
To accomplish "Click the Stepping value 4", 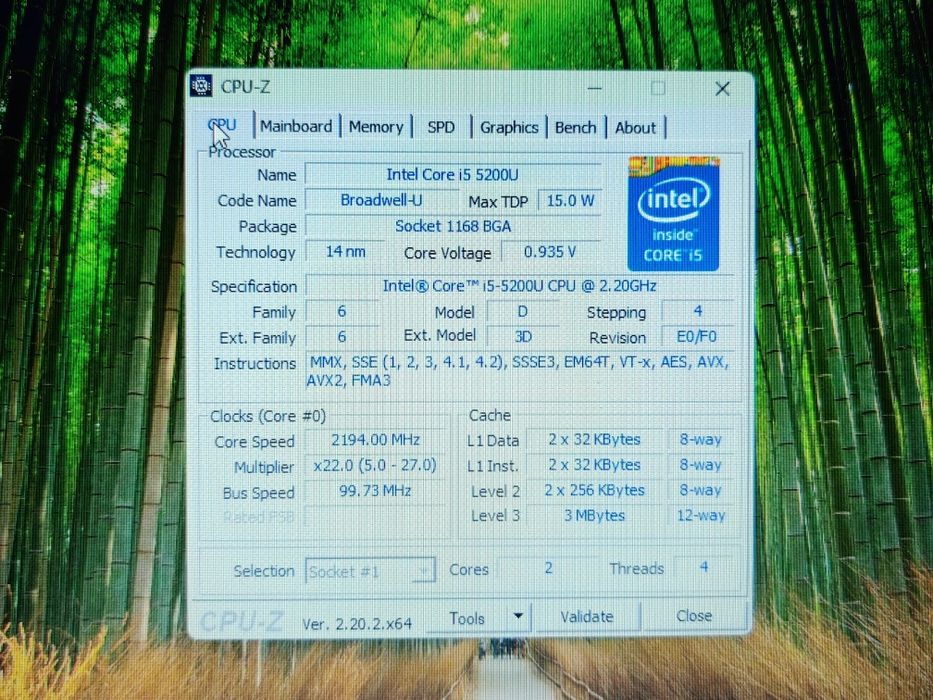I will pyautogui.click(x=697, y=311).
